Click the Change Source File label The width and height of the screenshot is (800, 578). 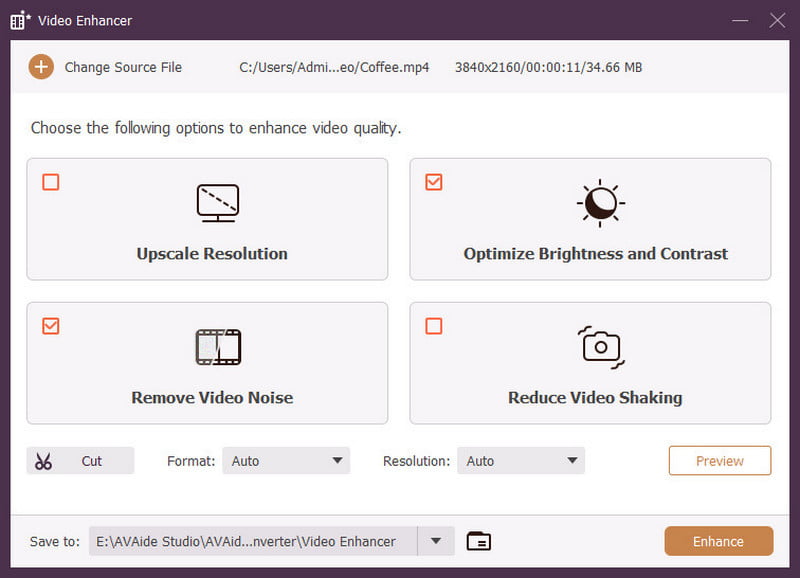point(123,67)
